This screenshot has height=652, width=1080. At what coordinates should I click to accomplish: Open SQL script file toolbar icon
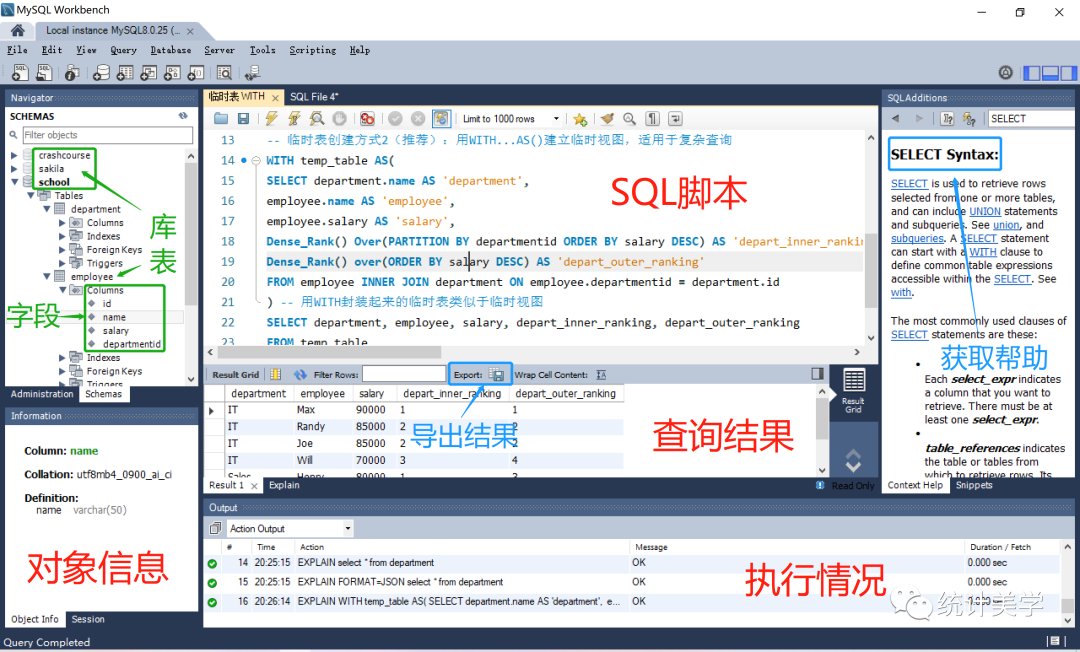45,72
